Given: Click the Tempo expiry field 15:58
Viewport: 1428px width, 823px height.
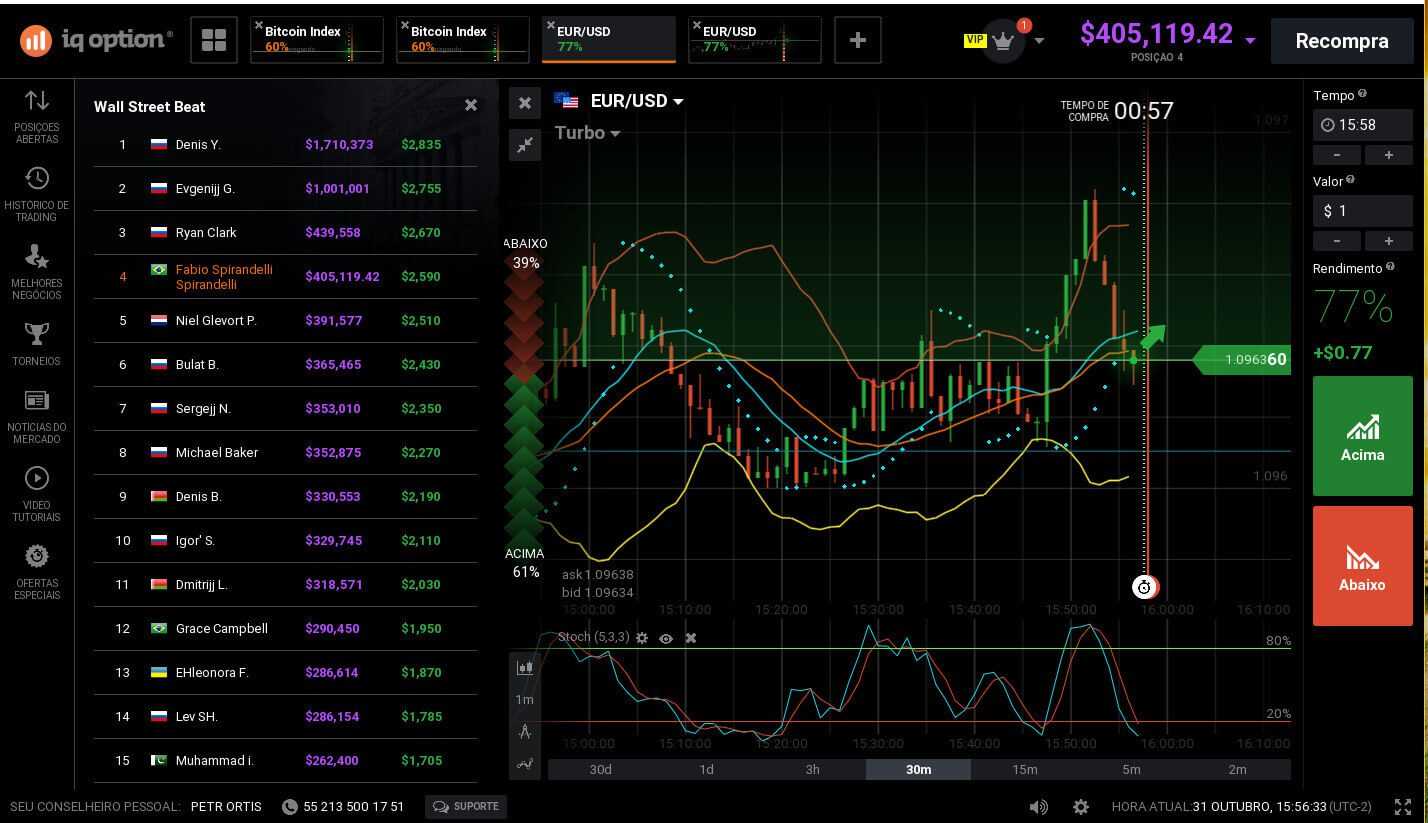Looking at the screenshot, I should point(1362,125).
